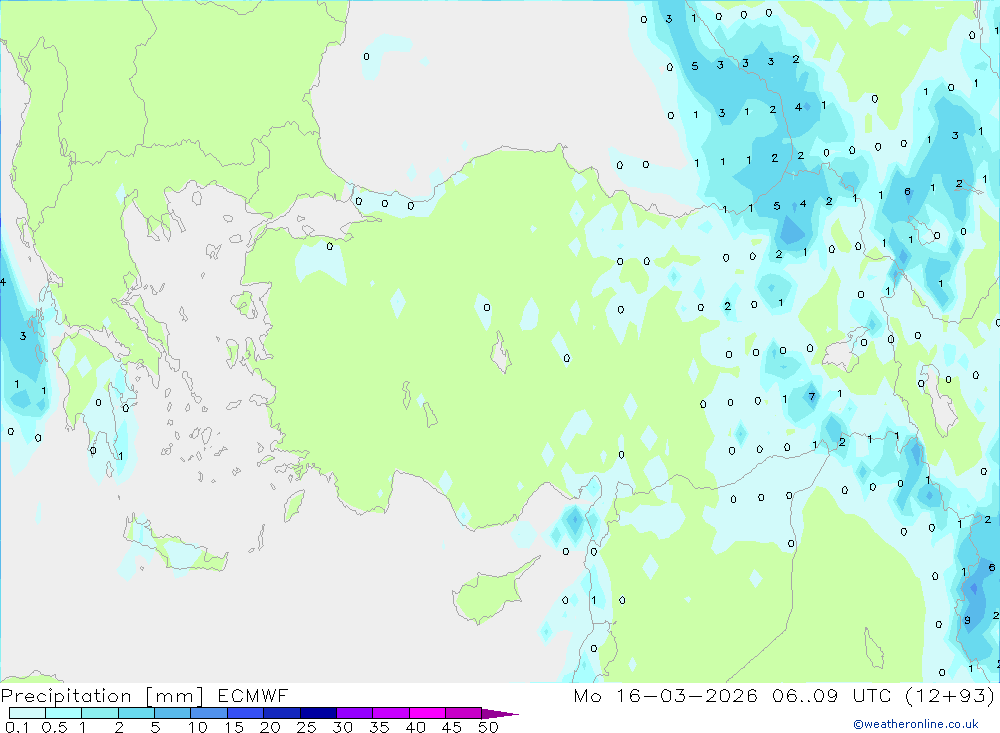1000x733 pixels.
Task: Click the precipitation value '9' on the map
Action: point(967,620)
